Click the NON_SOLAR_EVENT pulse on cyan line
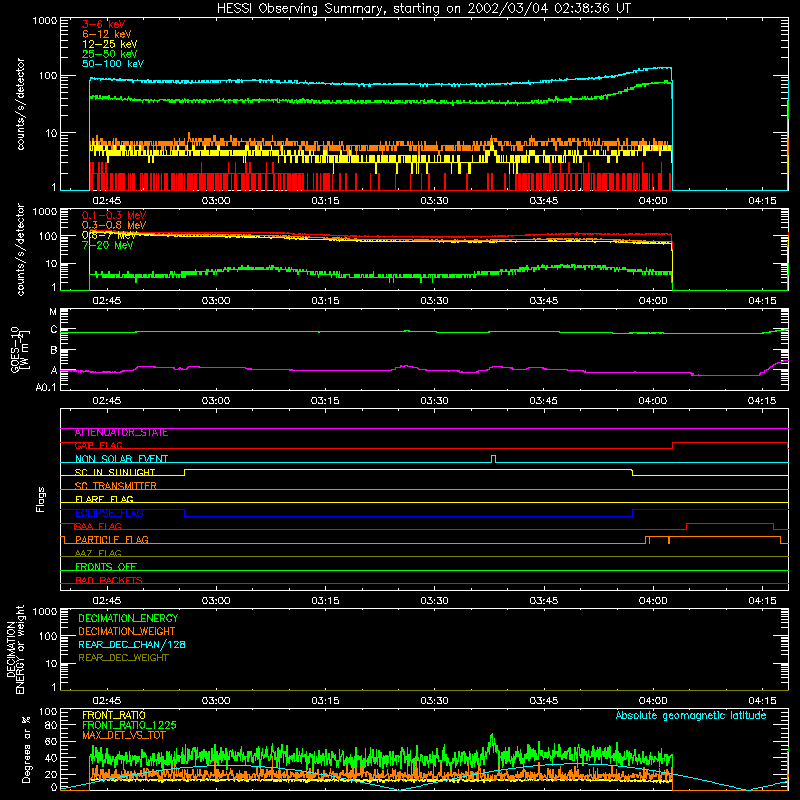Viewport: 800px width, 800px height. [x=493, y=459]
